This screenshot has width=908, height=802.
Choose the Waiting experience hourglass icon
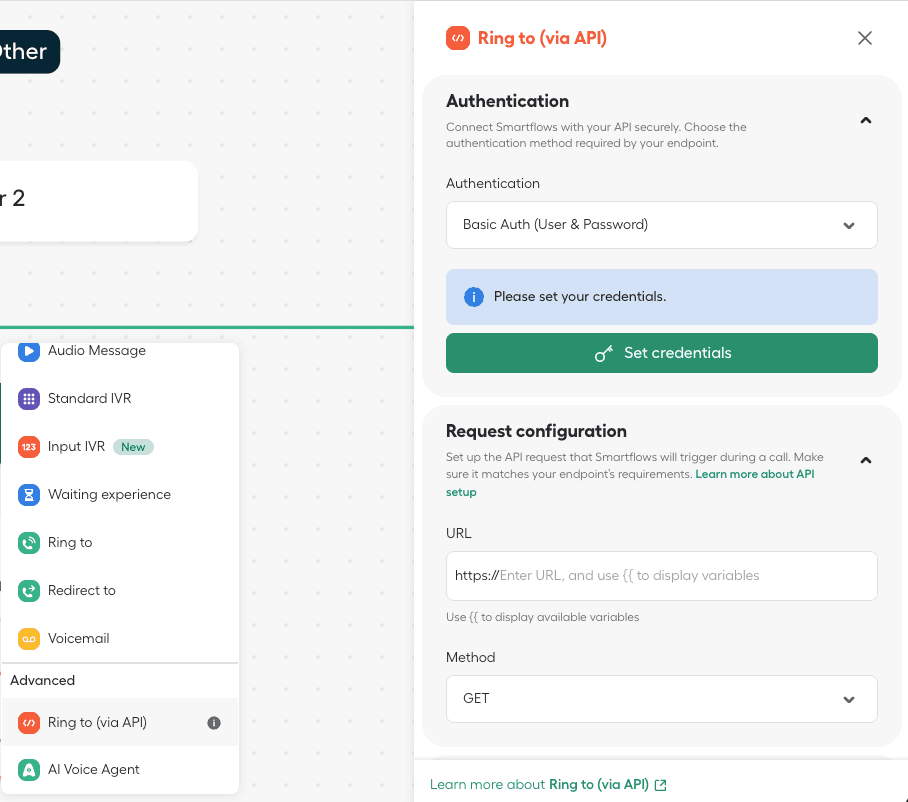29,495
